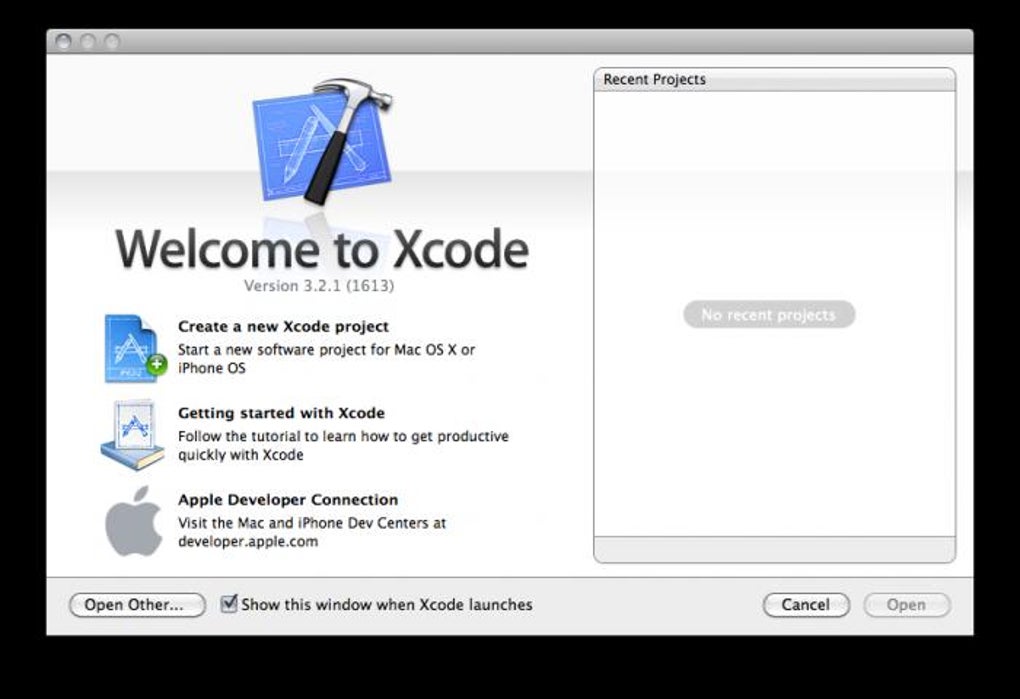Uncheck "Show this window when Xcode launches"
1020x699 pixels.
tap(228, 603)
